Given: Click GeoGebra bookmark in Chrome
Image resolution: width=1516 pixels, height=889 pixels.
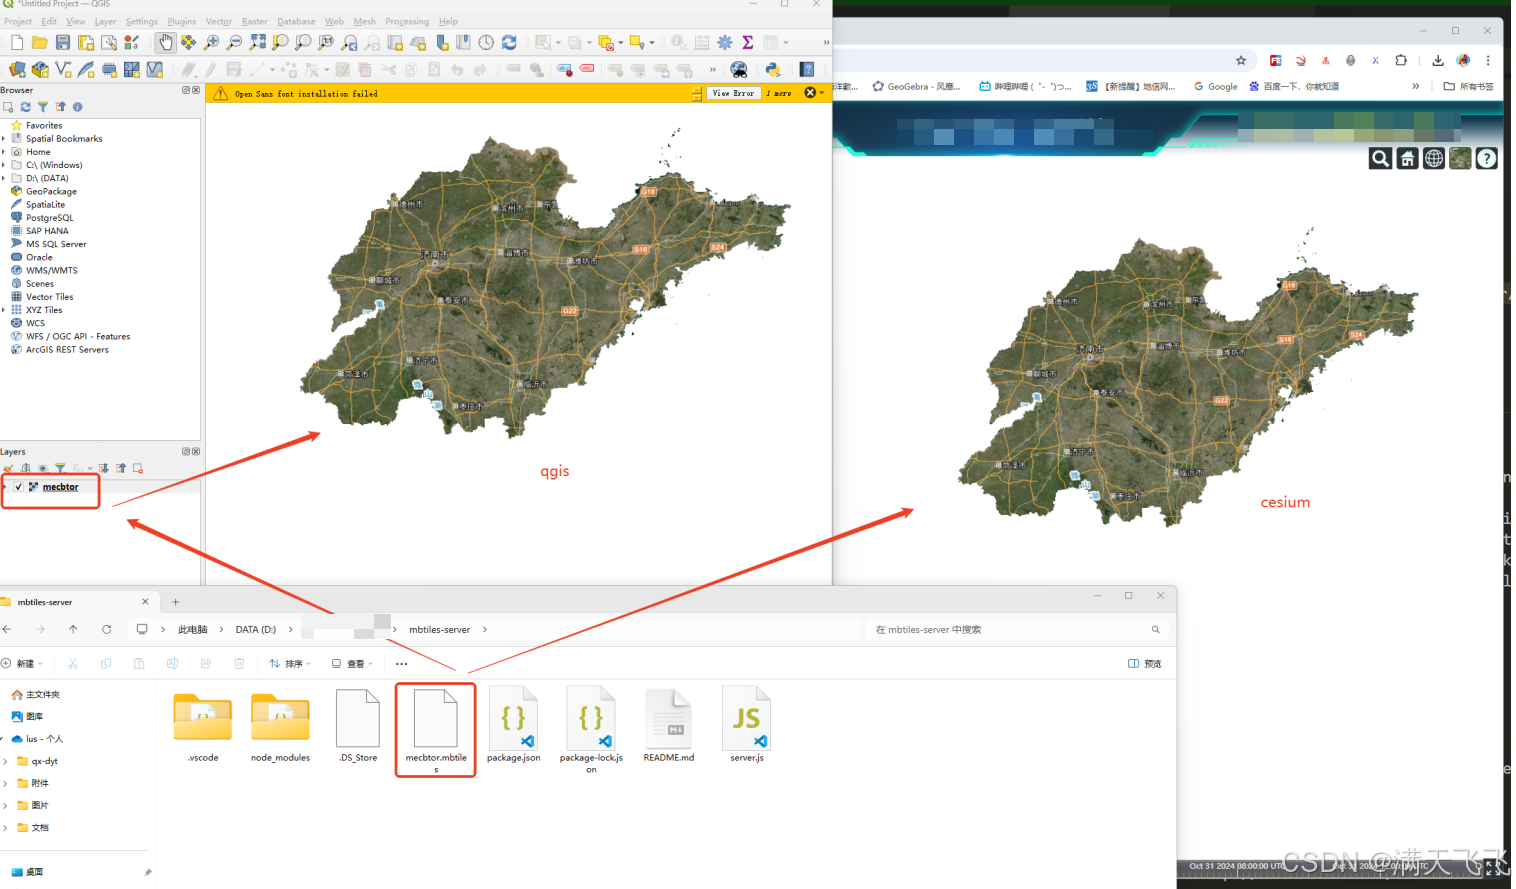Looking at the screenshot, I should [x=916, y=87].
